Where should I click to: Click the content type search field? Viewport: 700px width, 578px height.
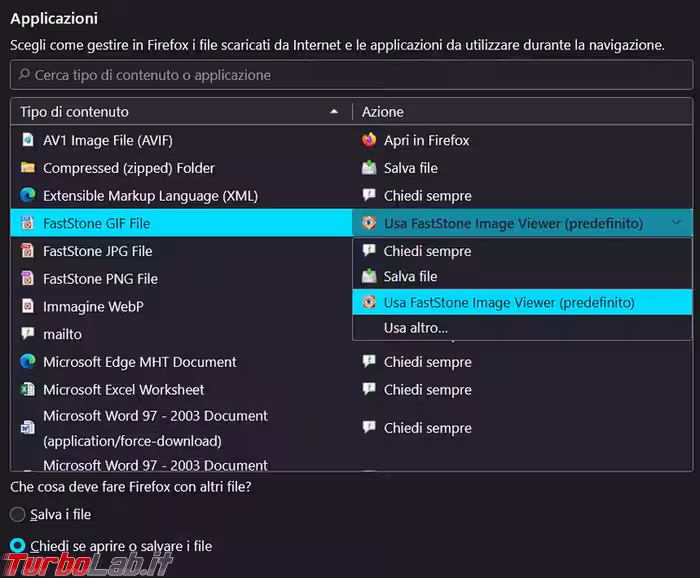coord(350,75)
